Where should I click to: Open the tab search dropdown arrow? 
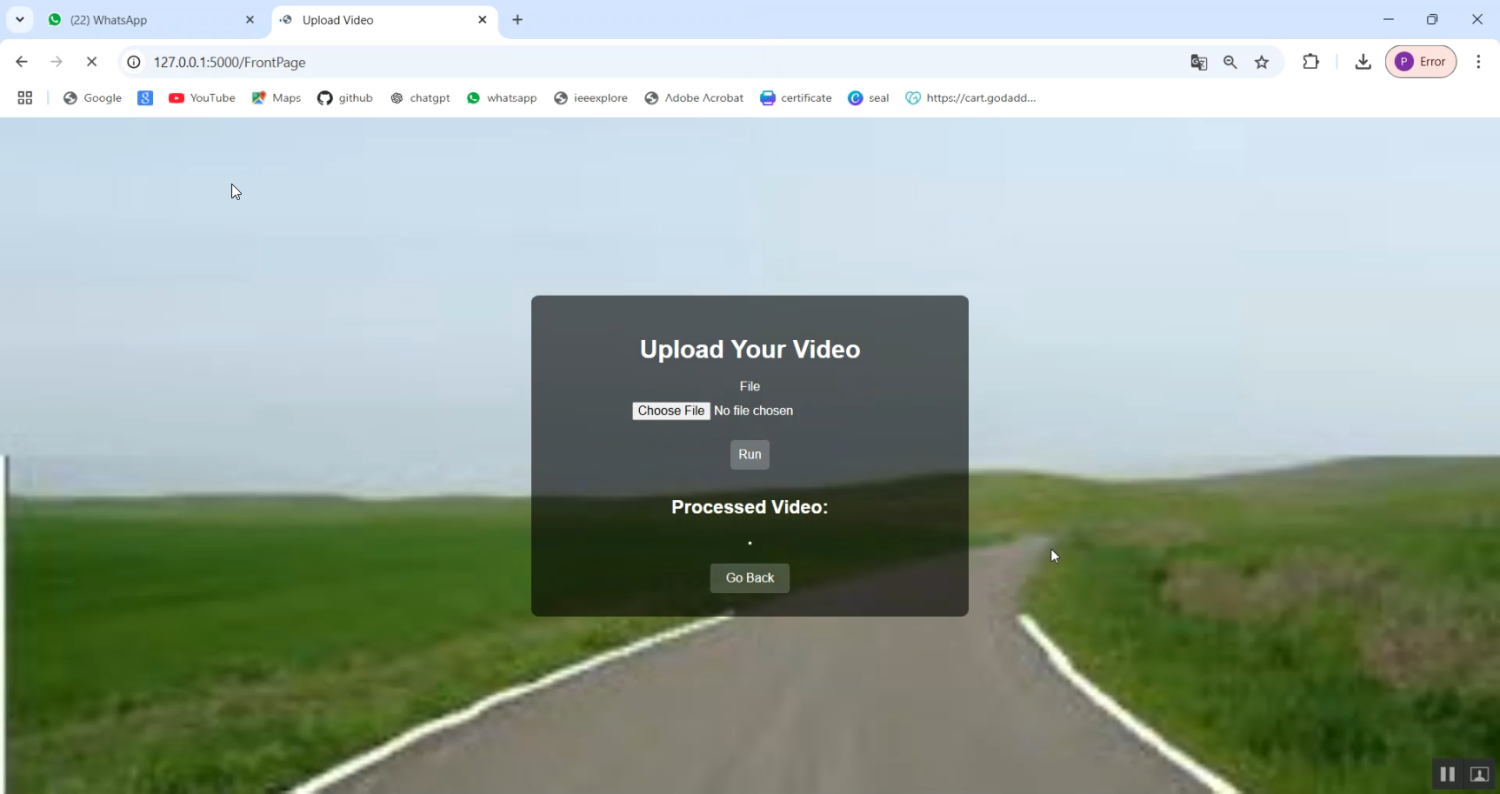point(19,20)
